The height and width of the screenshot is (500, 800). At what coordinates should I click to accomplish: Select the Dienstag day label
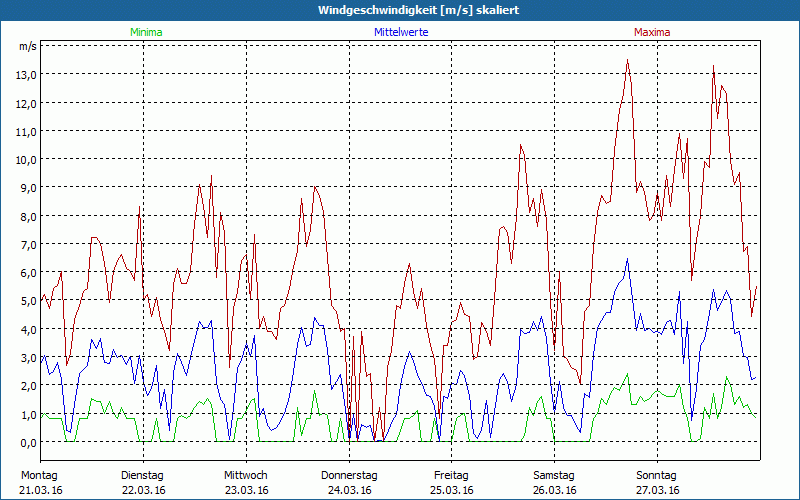(x=142, y=475)
